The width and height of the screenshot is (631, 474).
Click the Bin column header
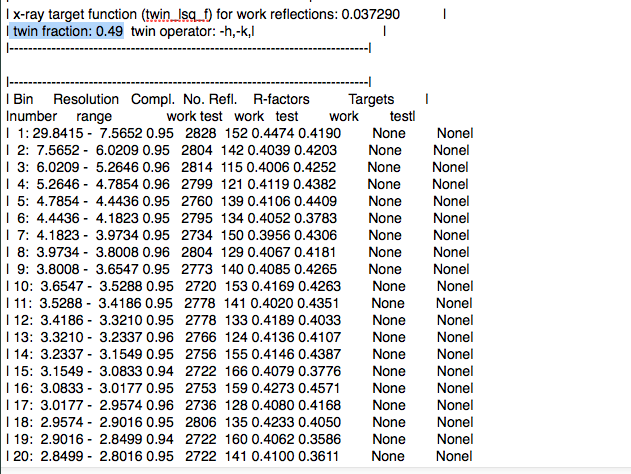(22, 100)
